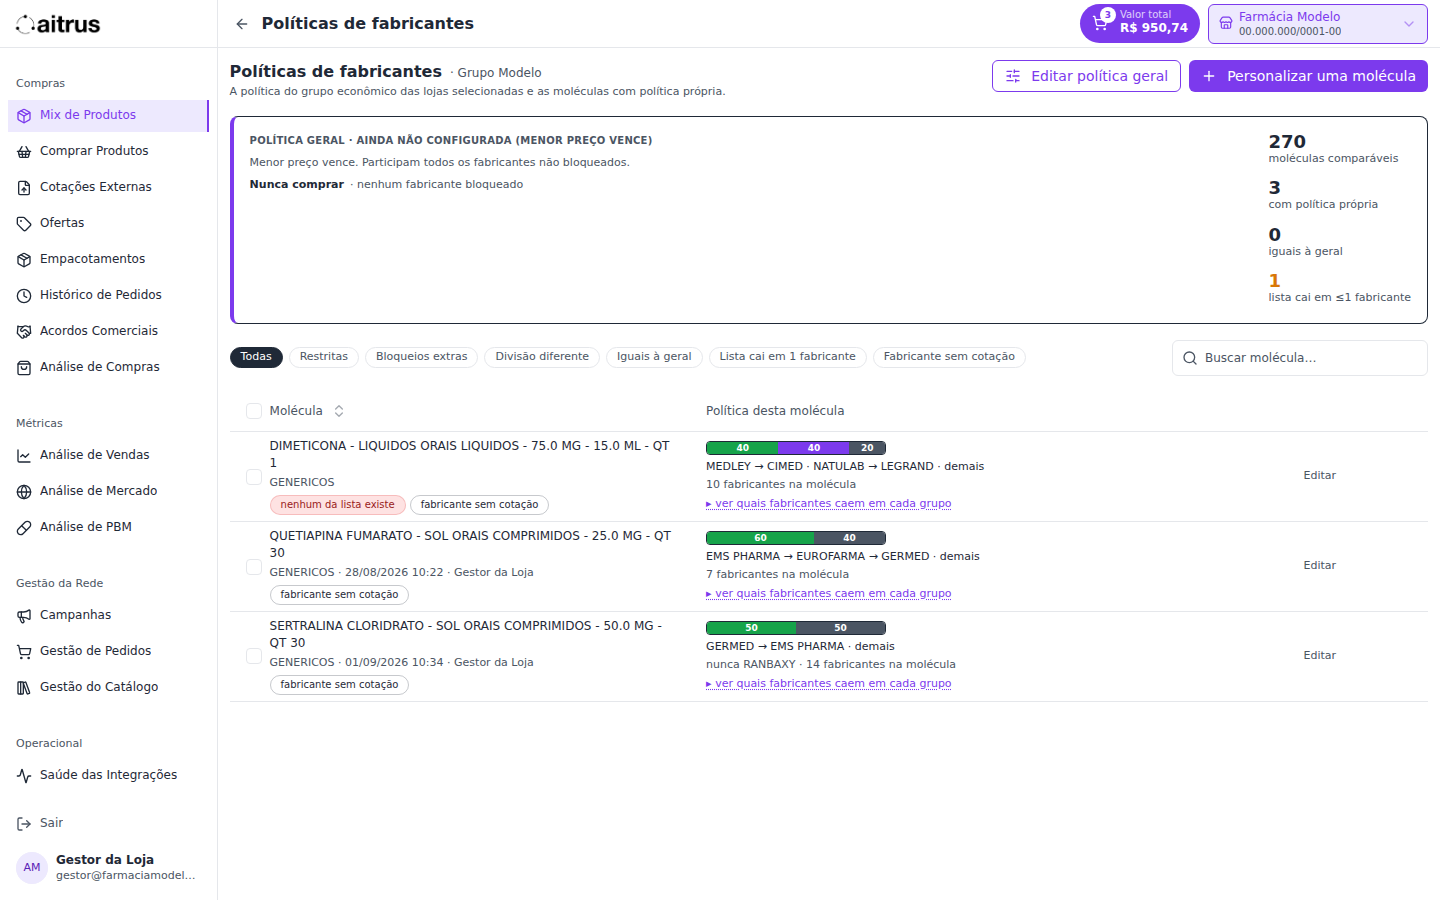Select the Iguais à geral filter
1440x900 pixels.
654,357
